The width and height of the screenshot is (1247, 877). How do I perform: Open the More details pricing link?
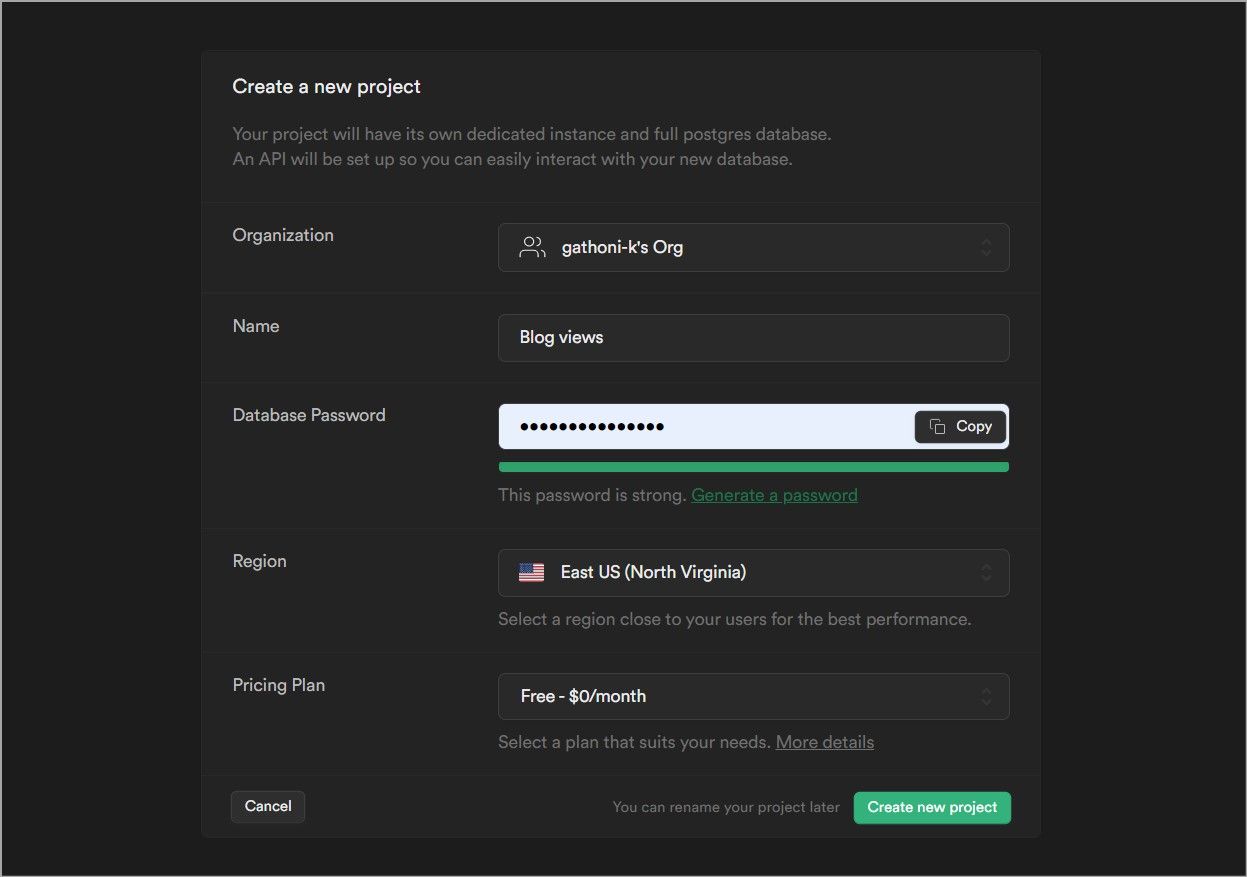click(x=824, y=742)
